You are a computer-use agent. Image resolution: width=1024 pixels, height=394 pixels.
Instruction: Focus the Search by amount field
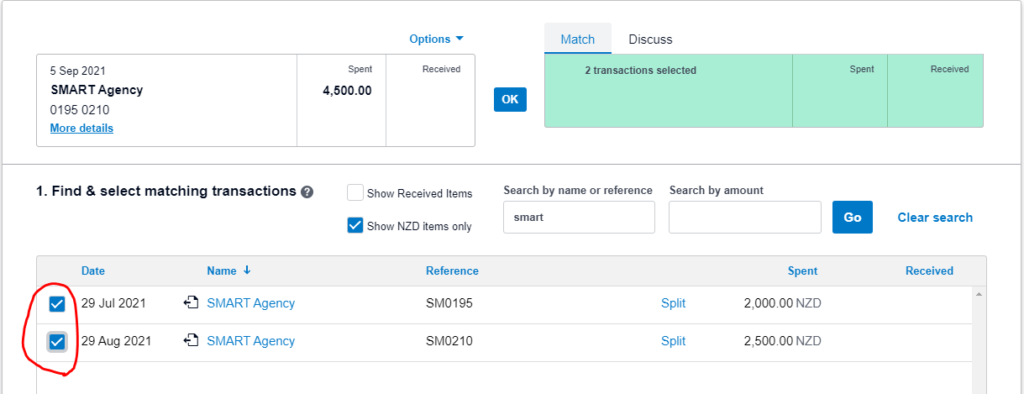[x=745, y=217]
